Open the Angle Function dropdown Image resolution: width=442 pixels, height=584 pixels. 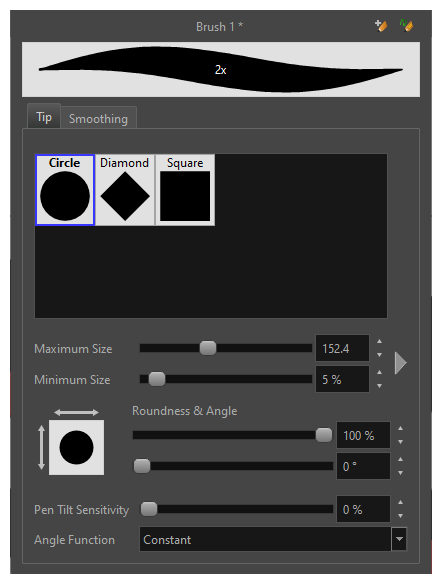click(399, 539)
